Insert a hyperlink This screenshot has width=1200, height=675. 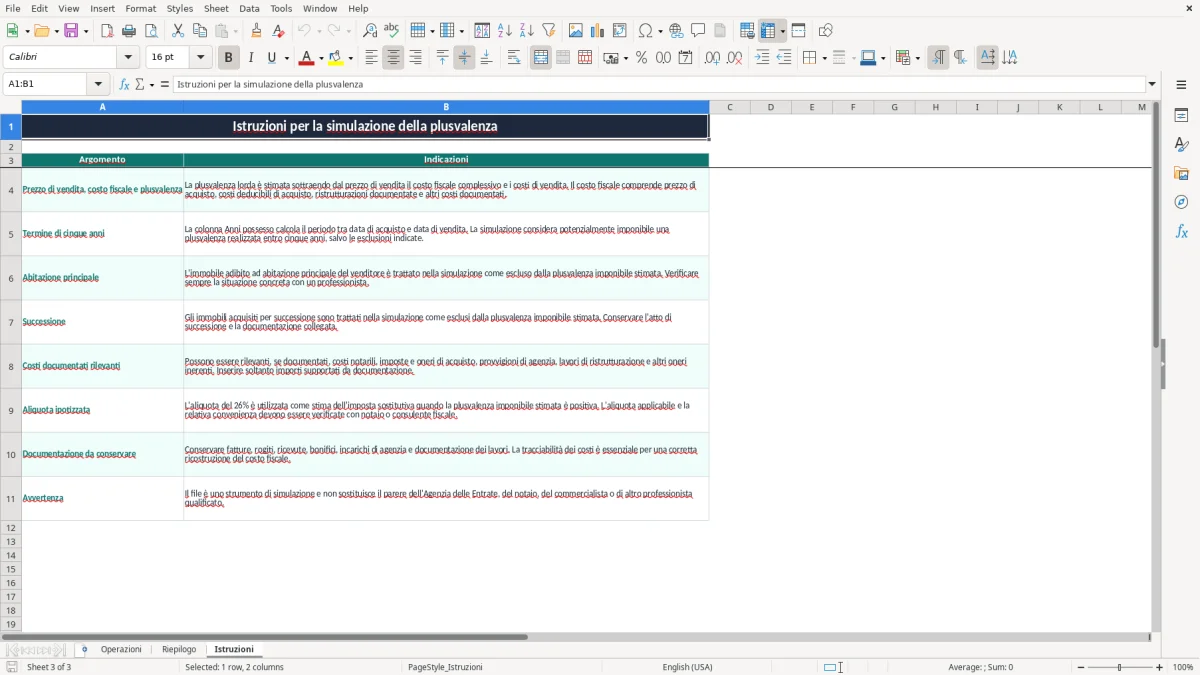[677, 31]
